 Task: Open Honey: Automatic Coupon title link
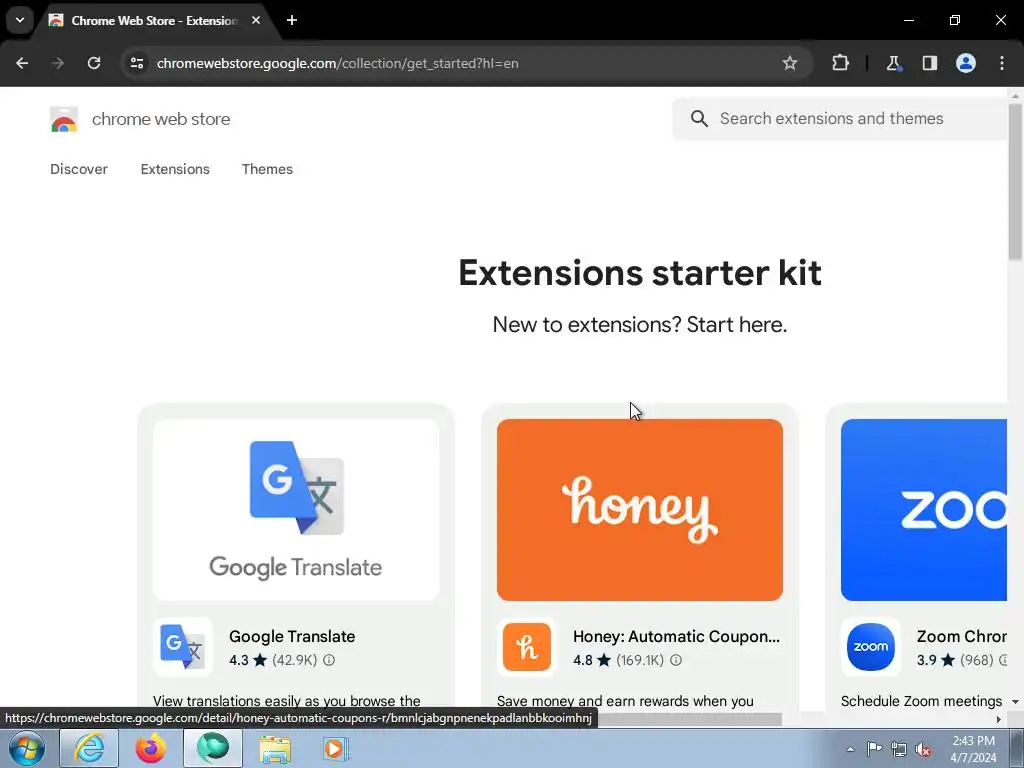(x=676, y=637)
